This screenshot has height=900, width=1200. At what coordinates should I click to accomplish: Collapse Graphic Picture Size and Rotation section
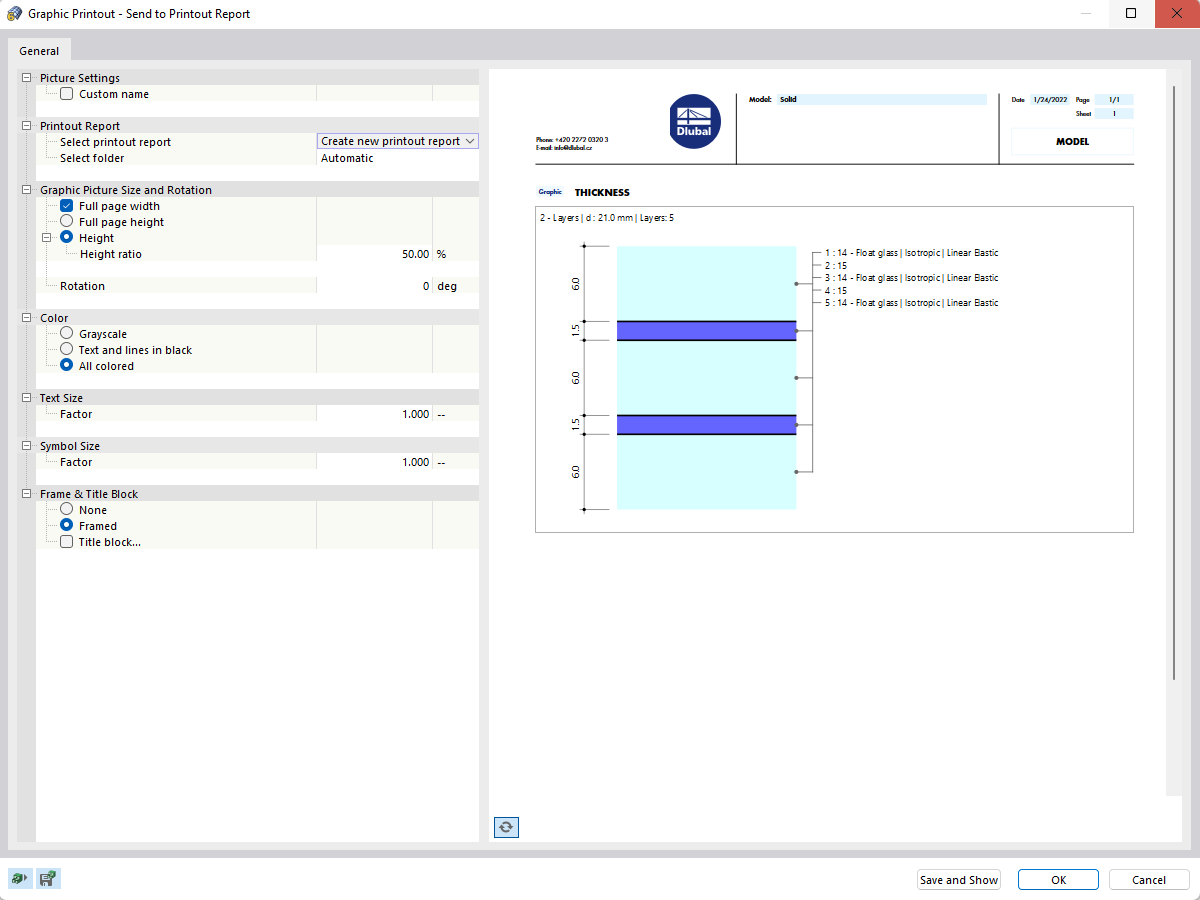tap(26, 190)
